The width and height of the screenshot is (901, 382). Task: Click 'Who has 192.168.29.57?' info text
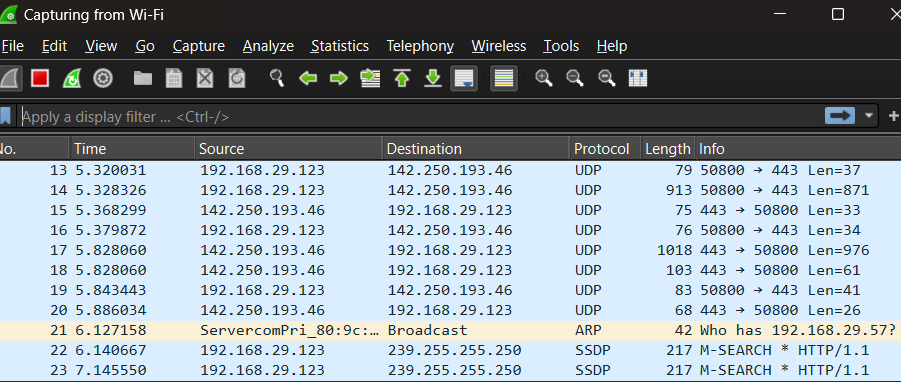(798, 330)
